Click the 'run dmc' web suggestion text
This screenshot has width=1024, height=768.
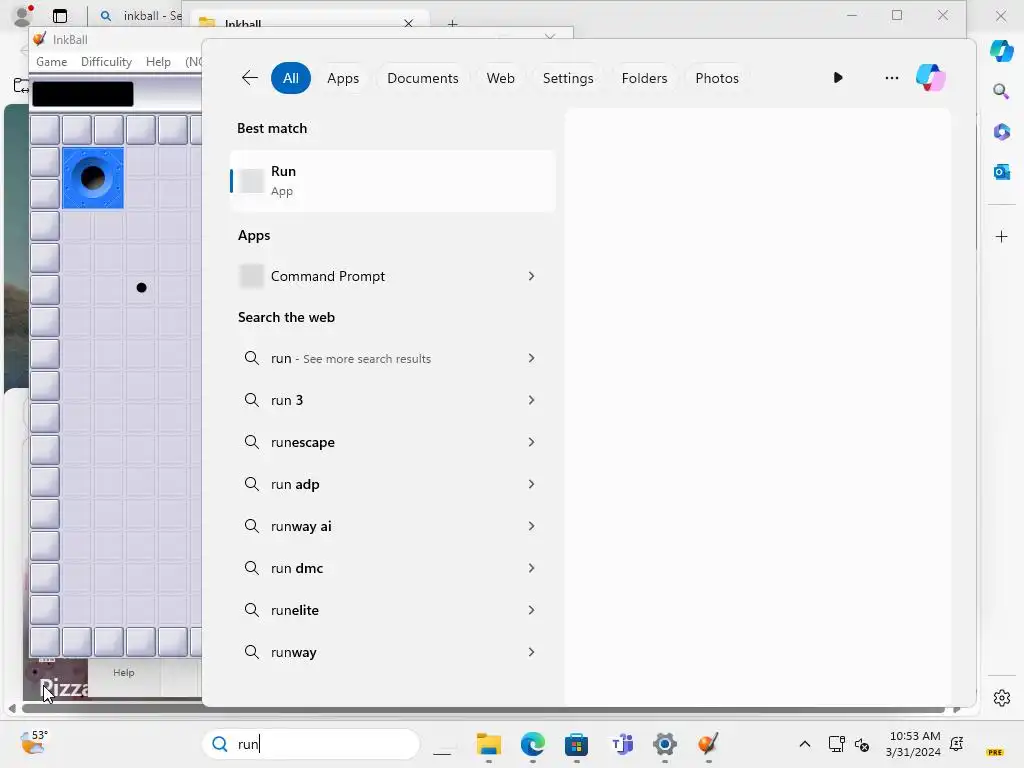pos(296,568)
